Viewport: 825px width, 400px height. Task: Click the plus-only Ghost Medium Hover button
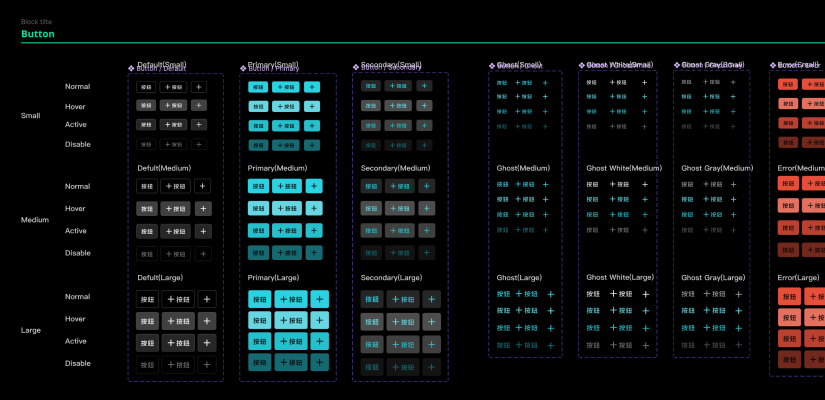(x=546, y=199)
